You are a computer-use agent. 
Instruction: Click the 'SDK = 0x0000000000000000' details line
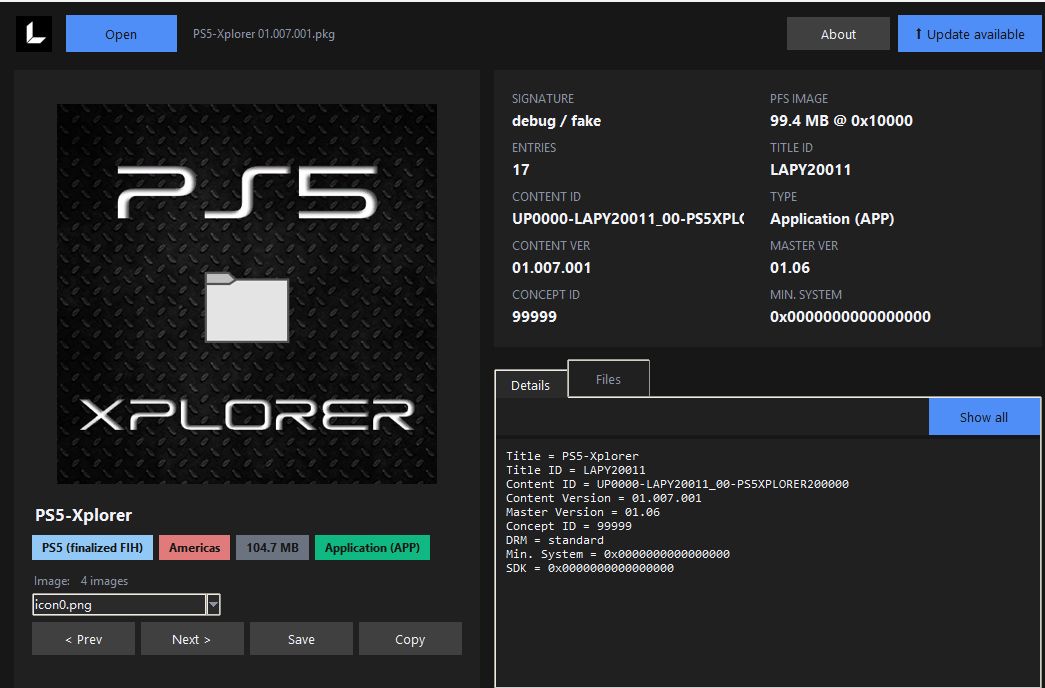[590, 568]
